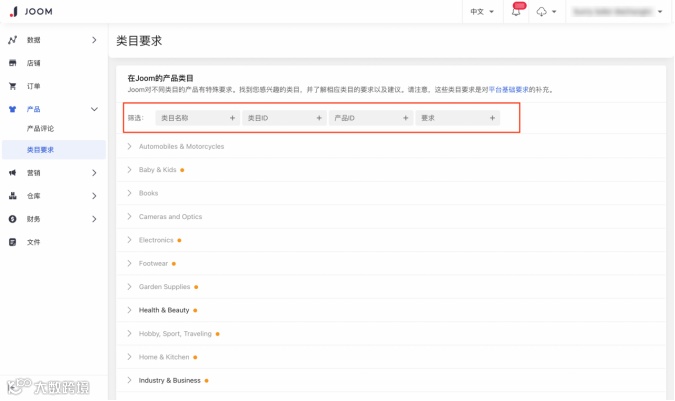The width and height of the screenshot is (675, 401).
Task: Open the account name dropdown
Action: tap(617, 12)
